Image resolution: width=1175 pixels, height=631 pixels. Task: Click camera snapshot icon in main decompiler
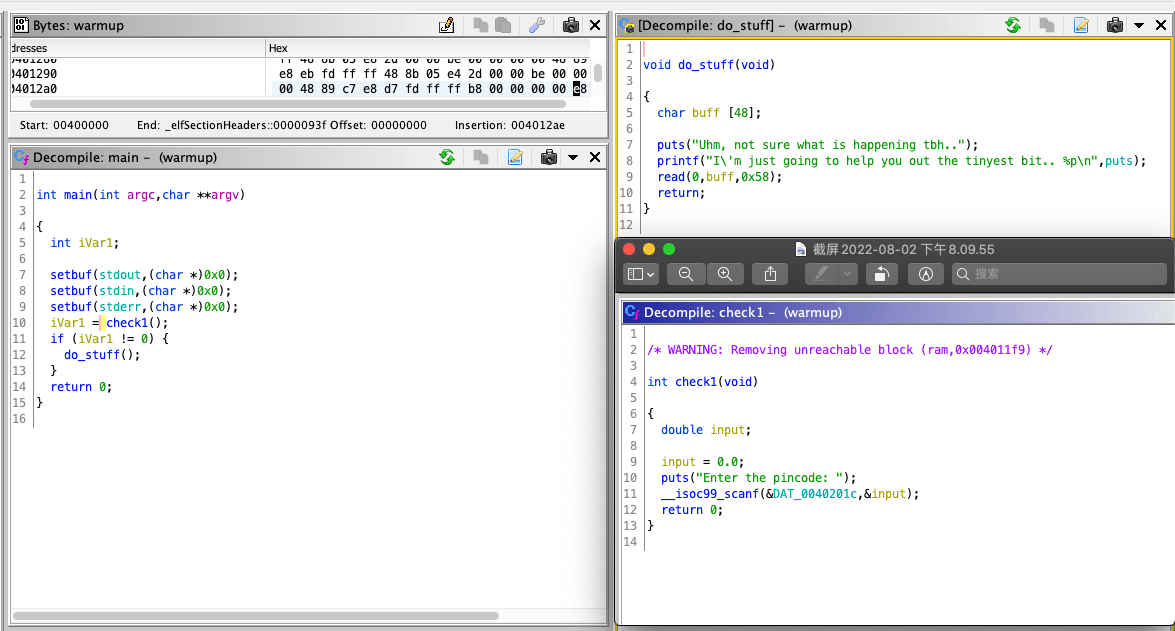(x=548, y=157)
